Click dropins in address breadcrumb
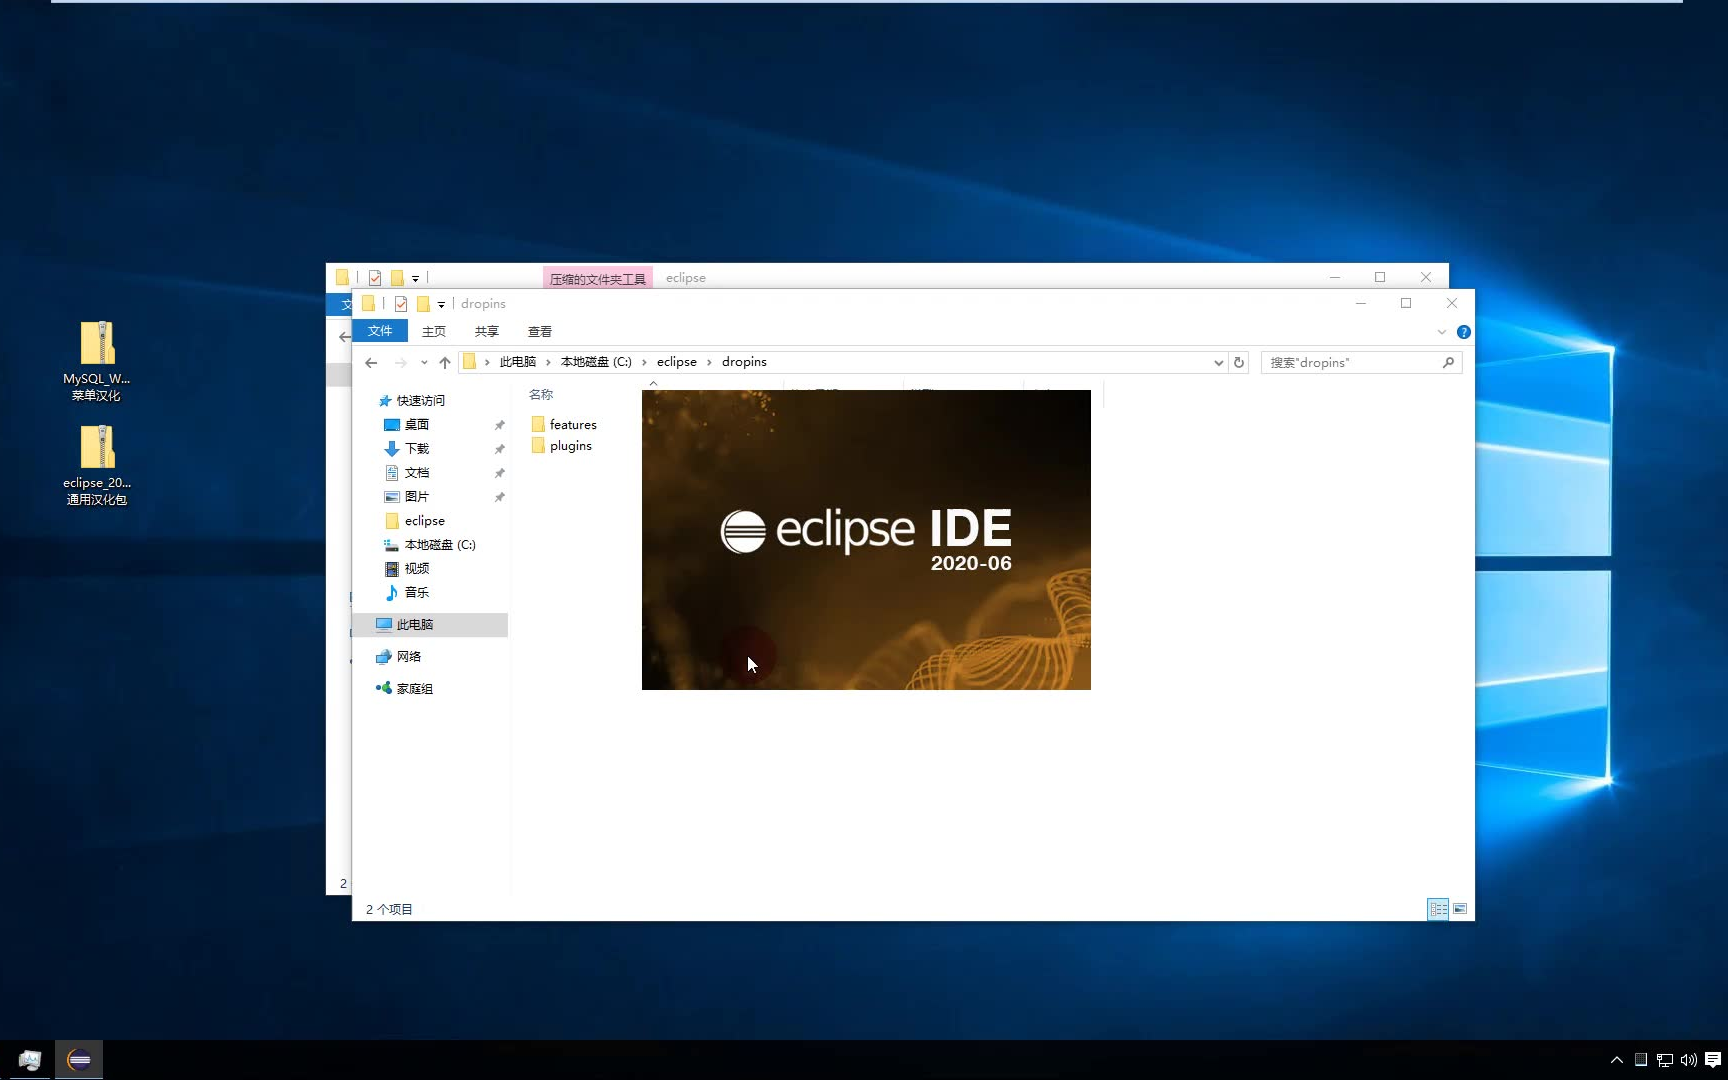 click(x=744, y=362)
